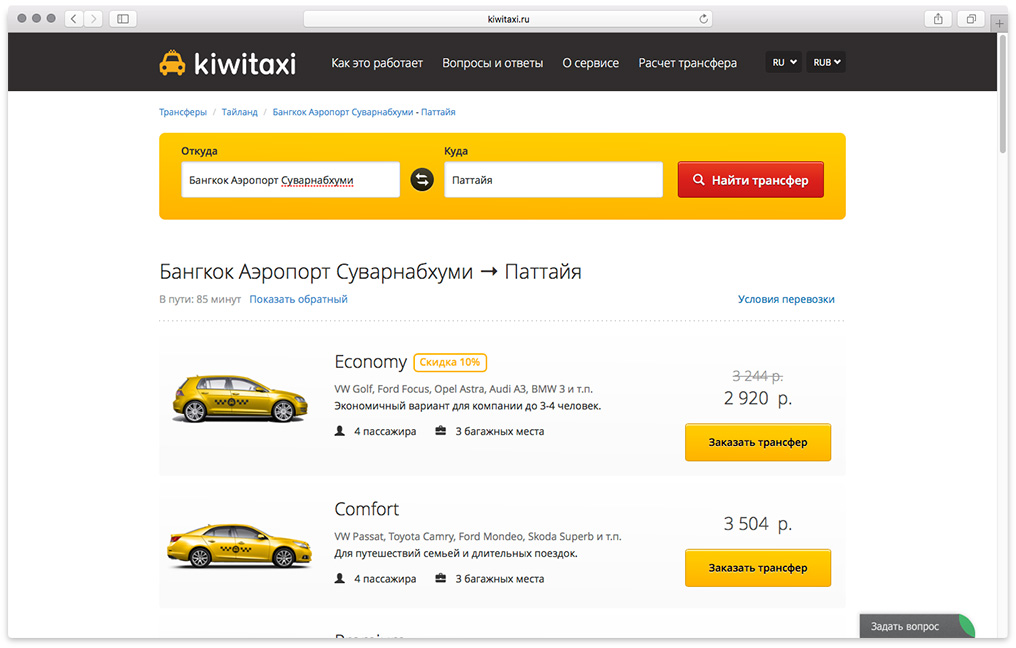Open the RUB currency dropdown
This screenshot has width=1016, height=648.
[827, 62]
